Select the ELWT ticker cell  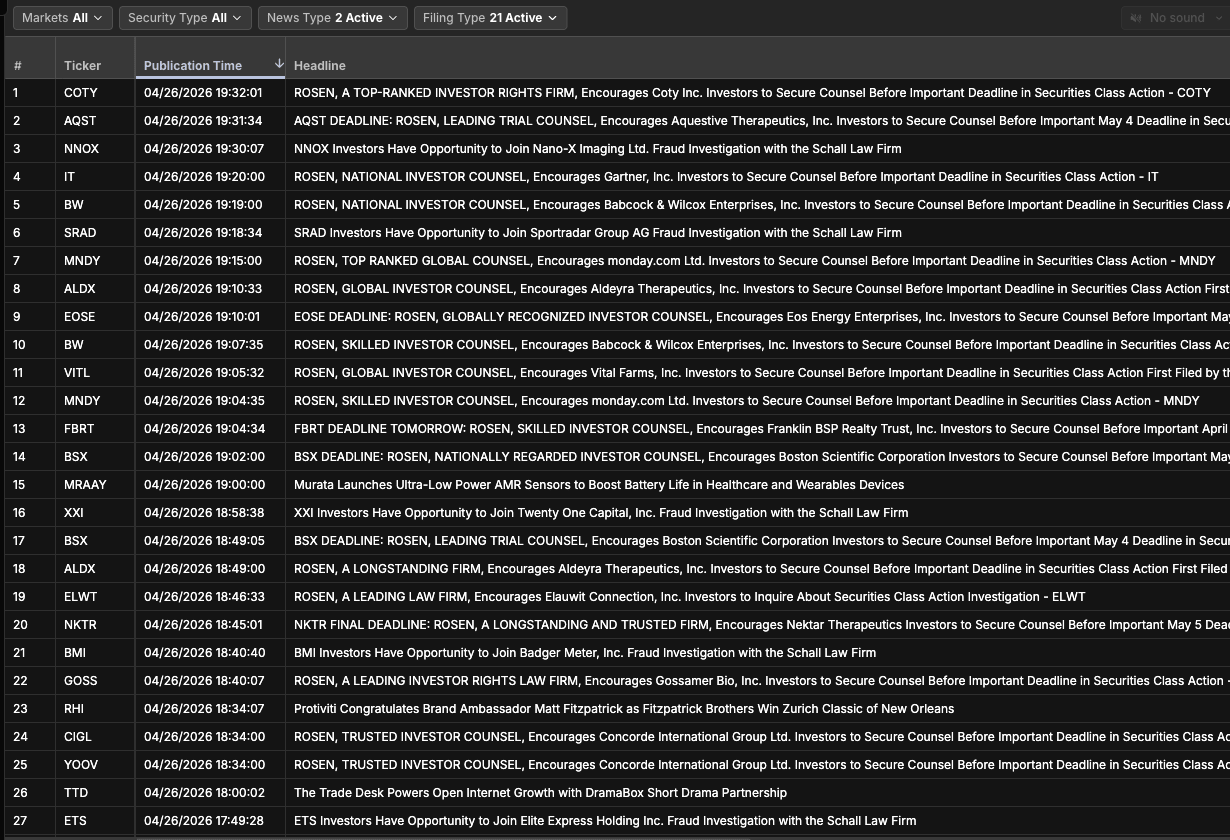click(x=80, y=597)
